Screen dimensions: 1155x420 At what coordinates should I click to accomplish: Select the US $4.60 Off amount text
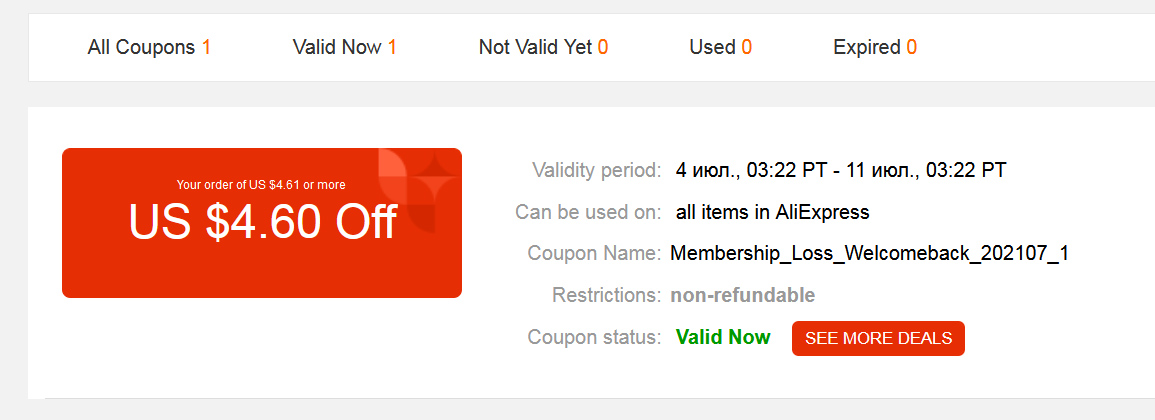click(263, 221)
